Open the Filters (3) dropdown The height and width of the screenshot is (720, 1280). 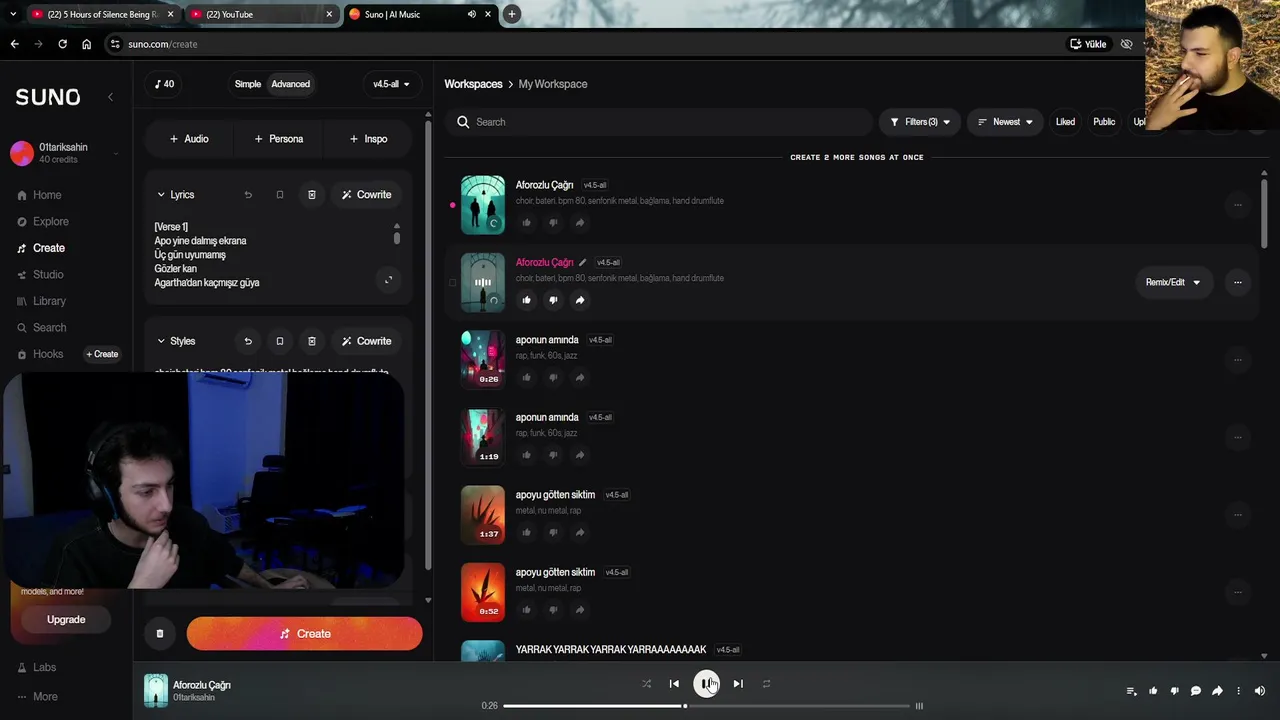coord(920,122)
